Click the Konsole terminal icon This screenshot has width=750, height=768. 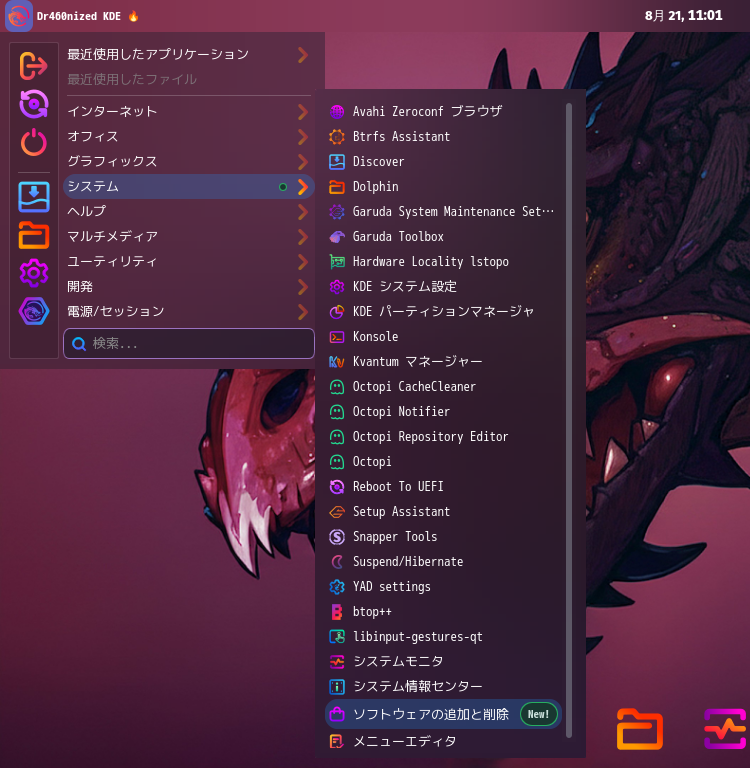coord(337,337)
